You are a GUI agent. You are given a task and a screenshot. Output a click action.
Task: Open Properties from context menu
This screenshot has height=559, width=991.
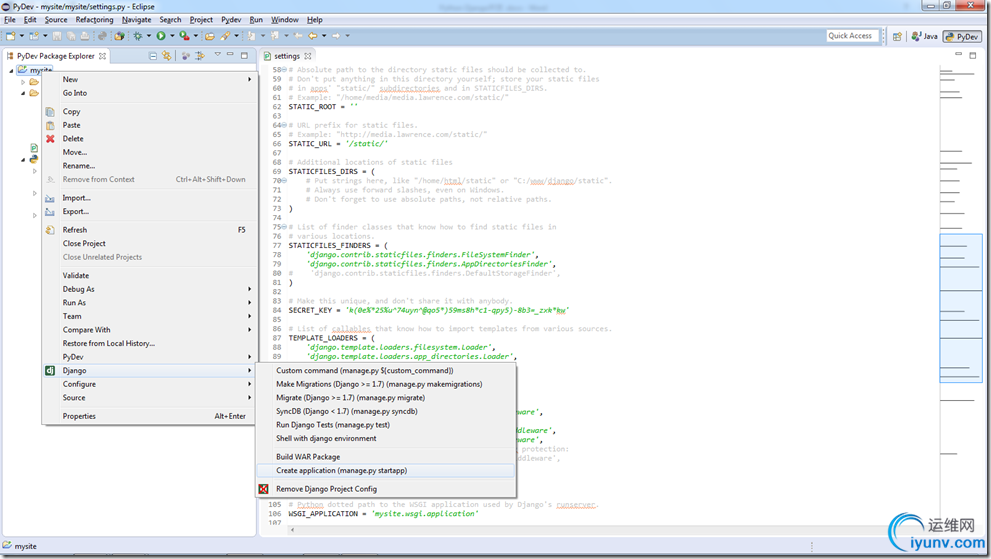click(x=150, y=416)
